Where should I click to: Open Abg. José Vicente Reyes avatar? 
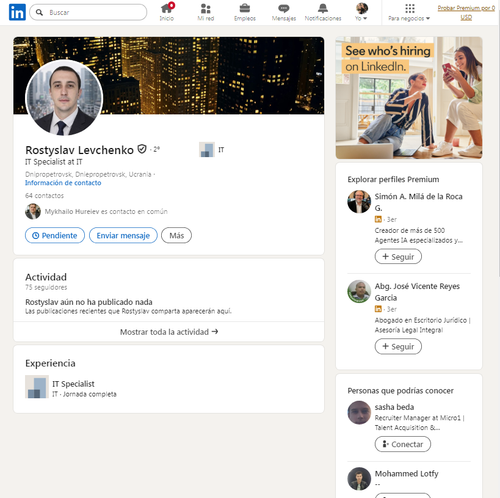point(359,291)
